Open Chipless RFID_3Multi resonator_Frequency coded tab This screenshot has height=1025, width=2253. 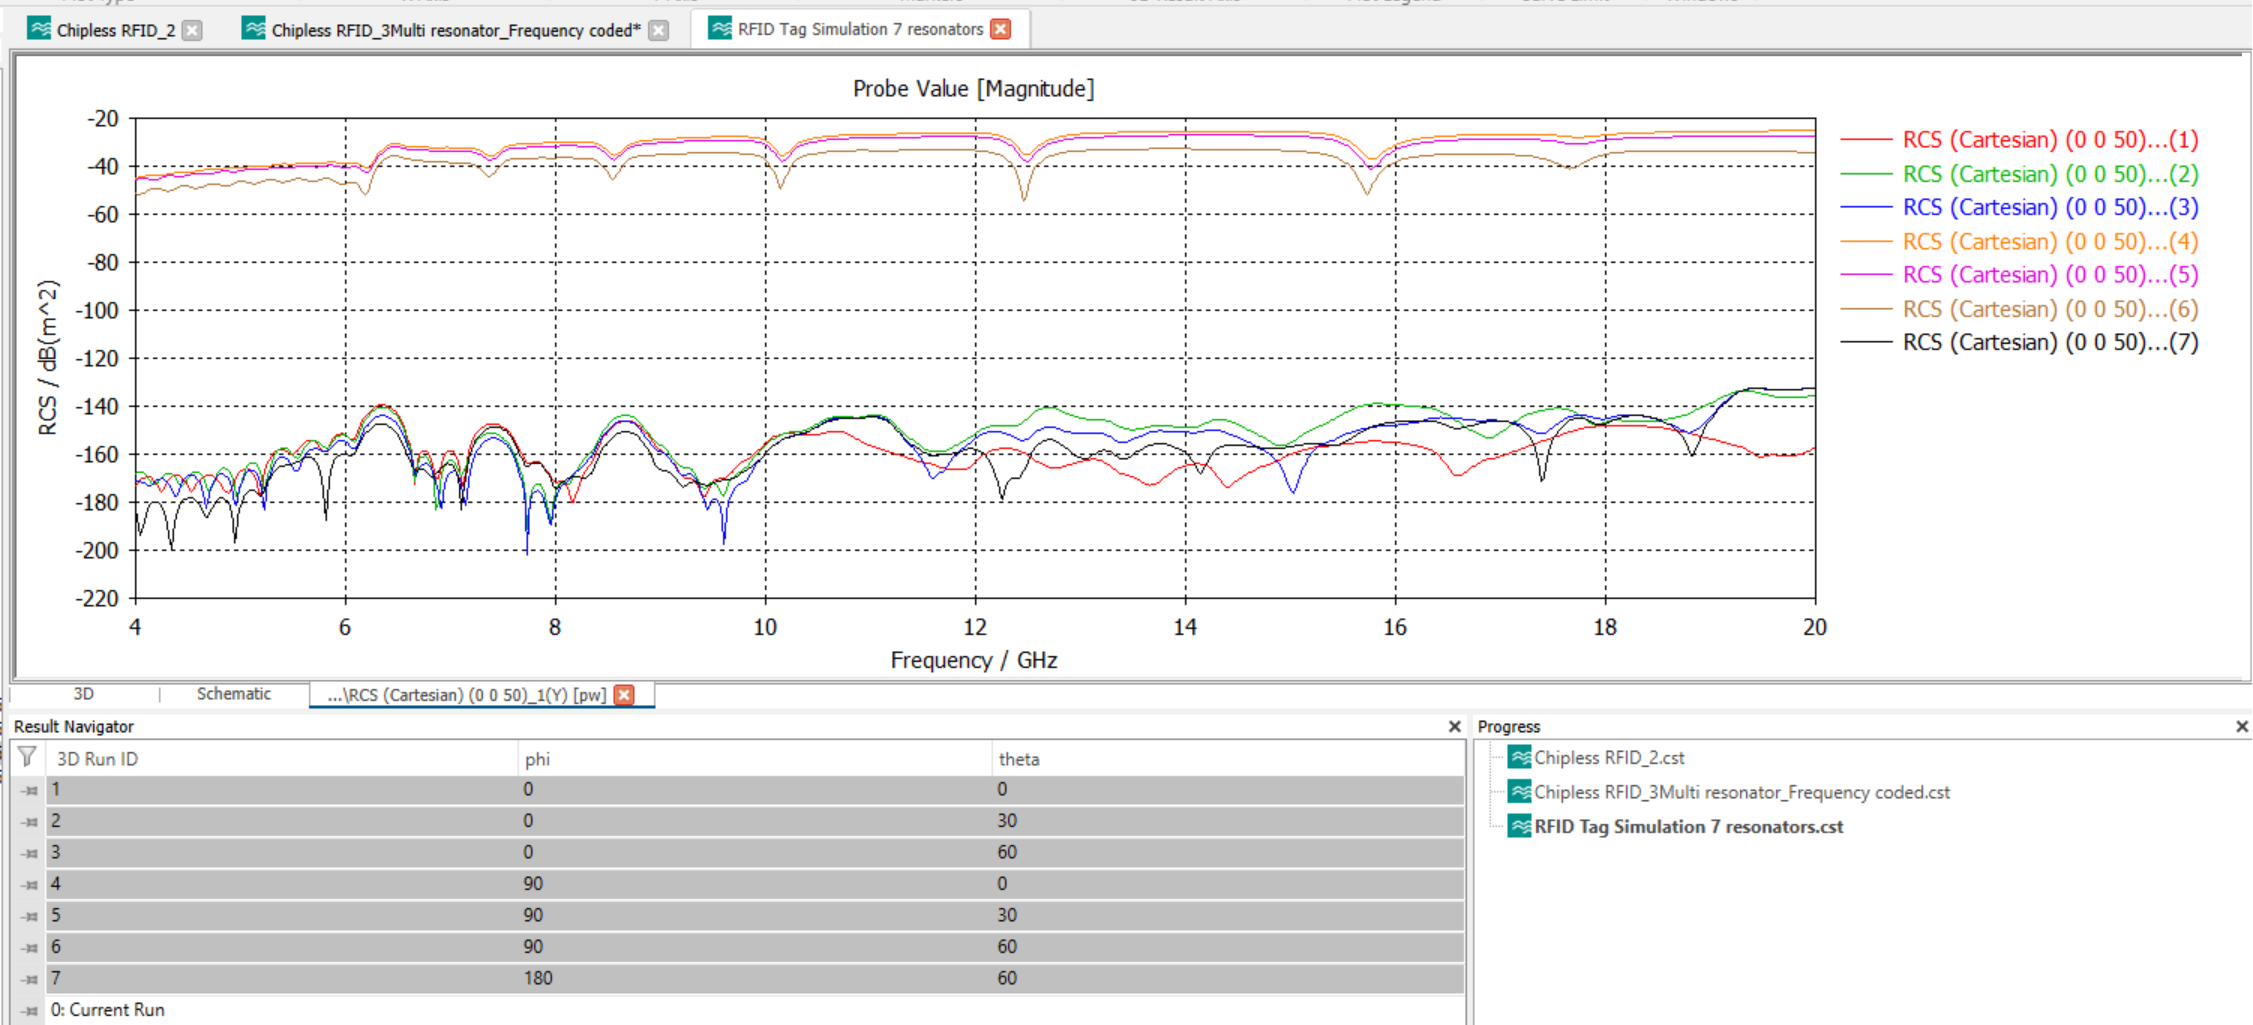tap(455, 31)
